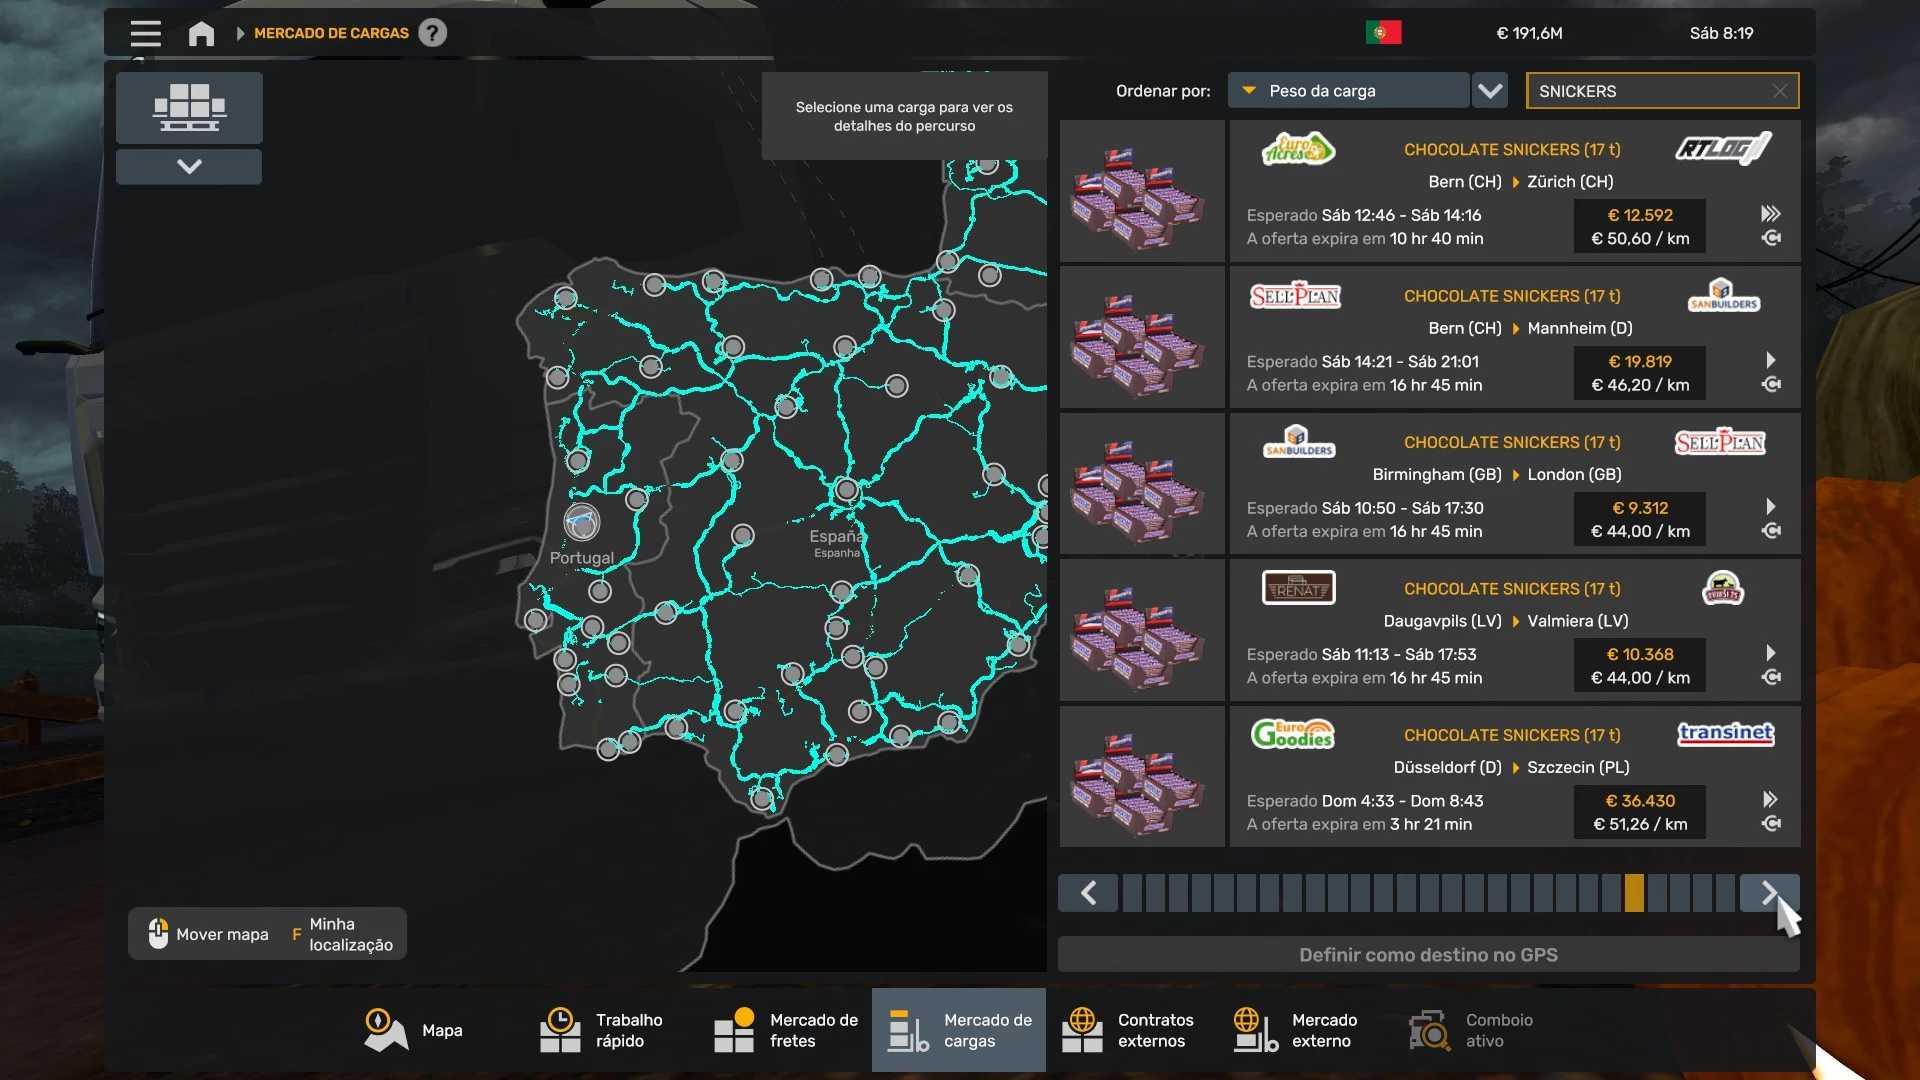The image size is (1920, 1080).
Task: Open the Mercado de fretes tab
Action: click(x=786, y=1030)
